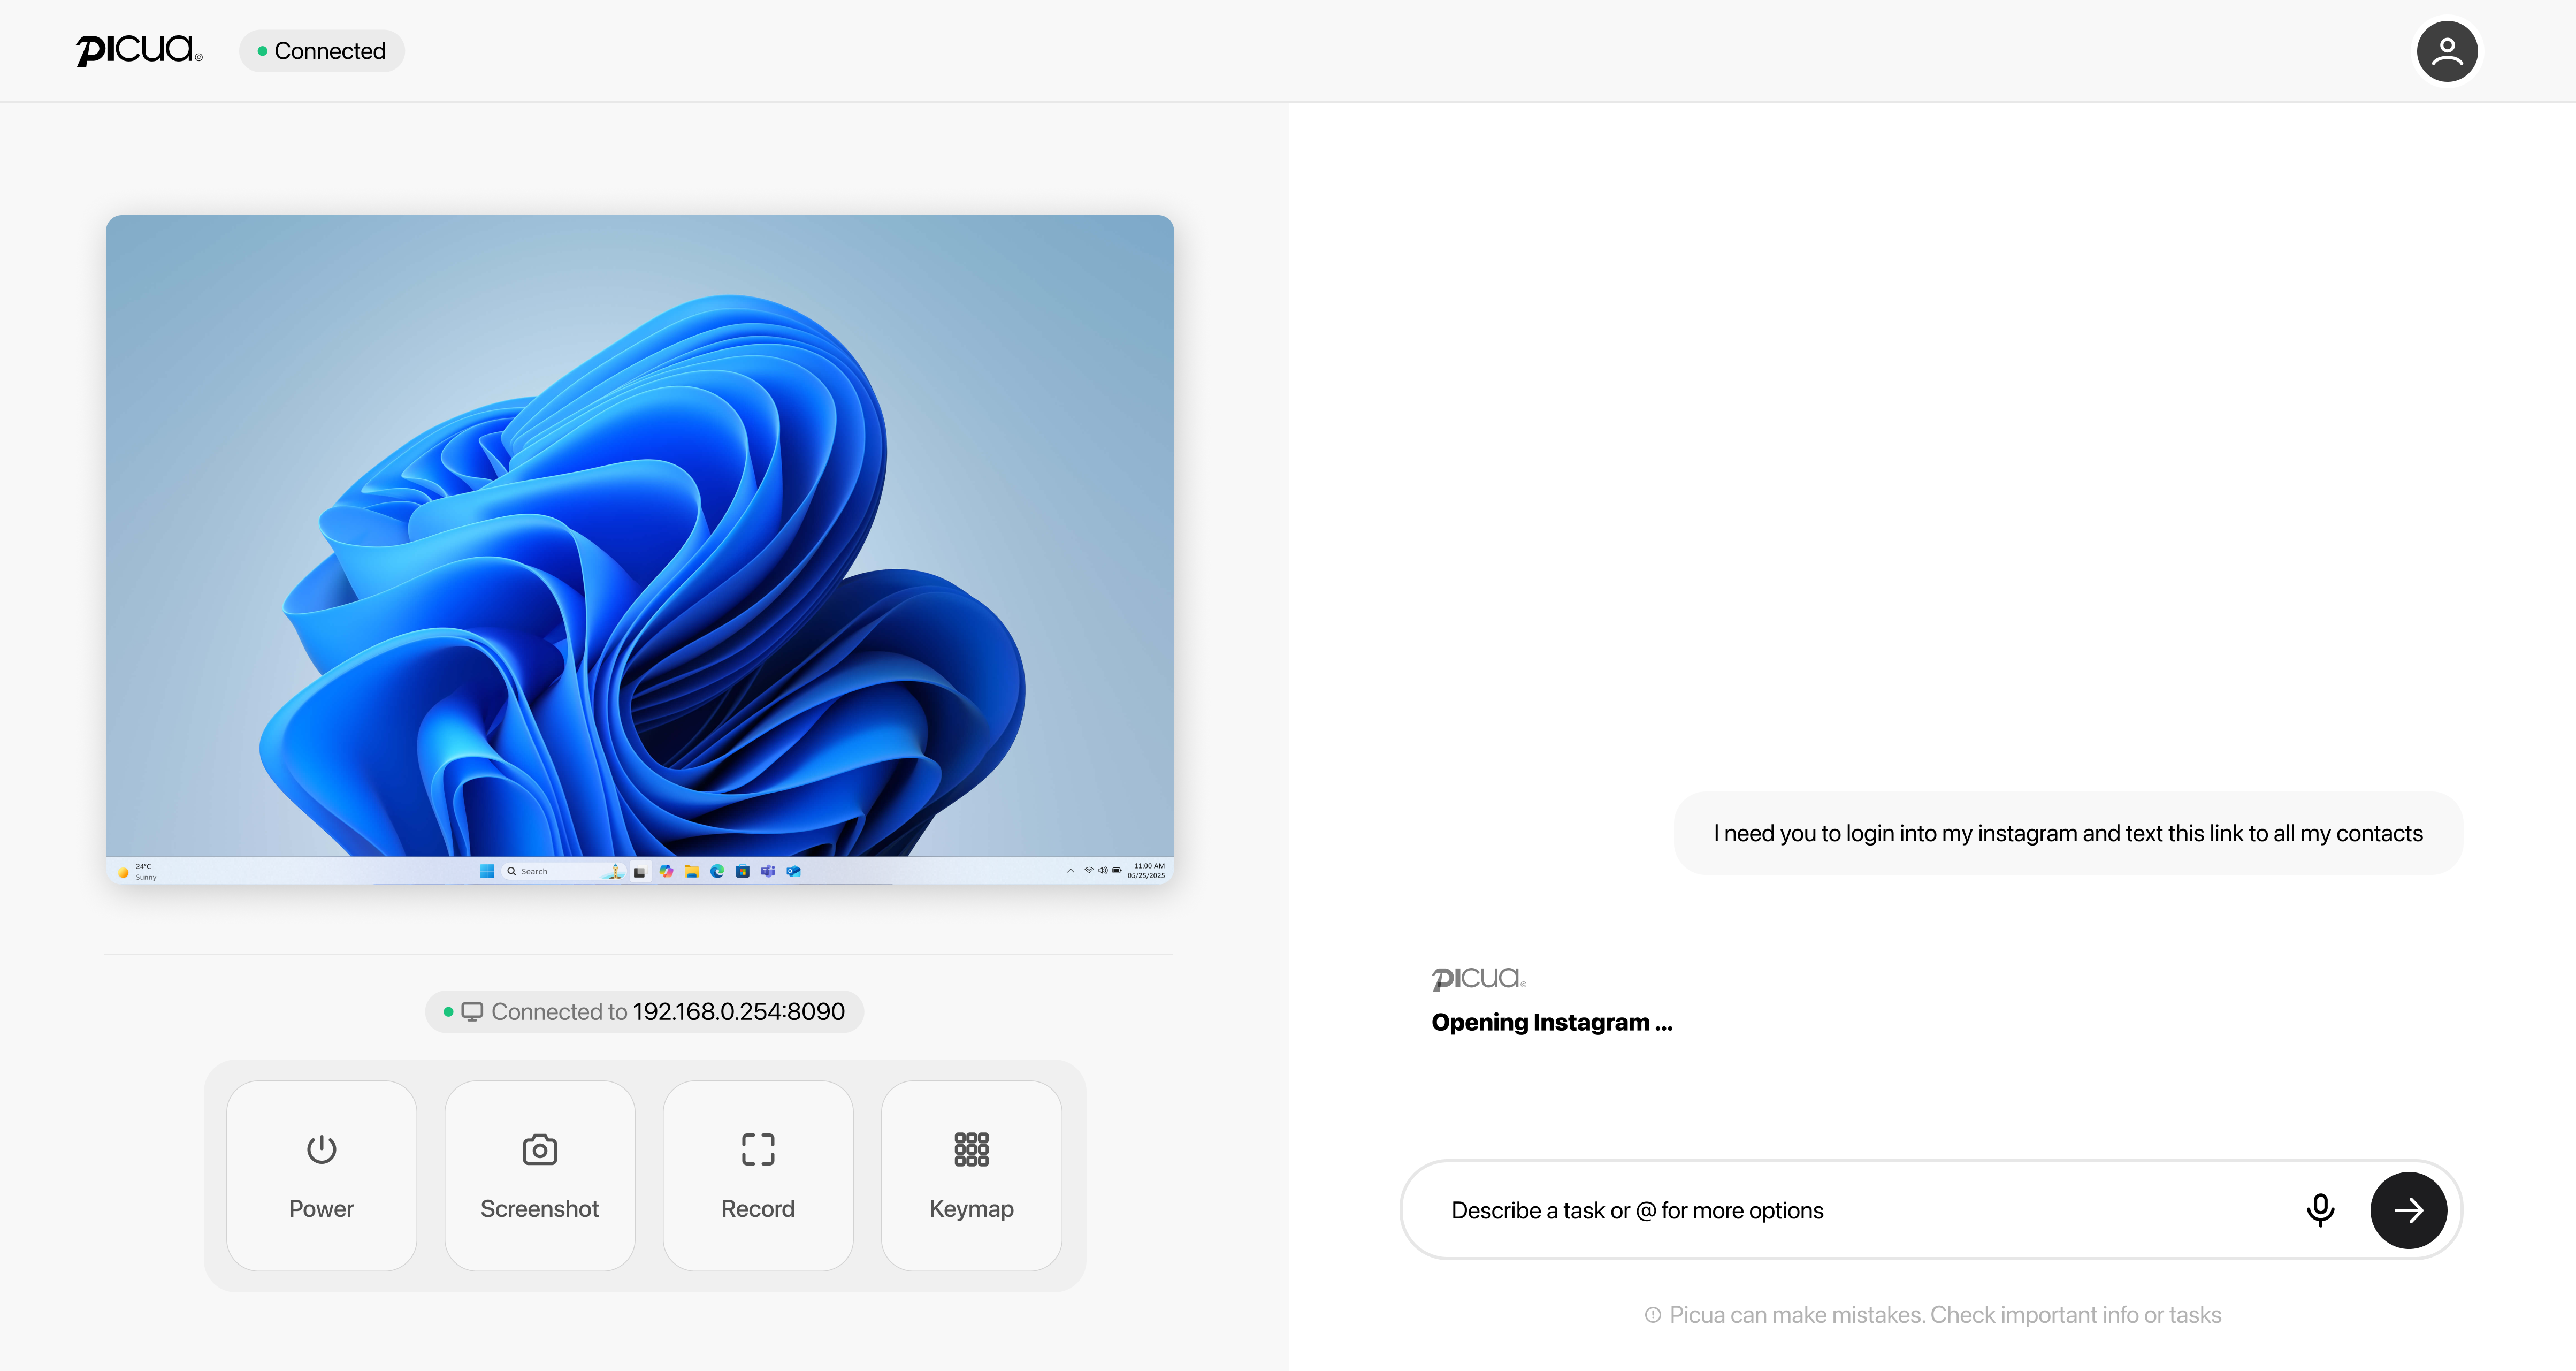This screenshot has height=1371, width=2576.
Task: Open the remote clock and calendar flyout
Action: coord(1146,871)
